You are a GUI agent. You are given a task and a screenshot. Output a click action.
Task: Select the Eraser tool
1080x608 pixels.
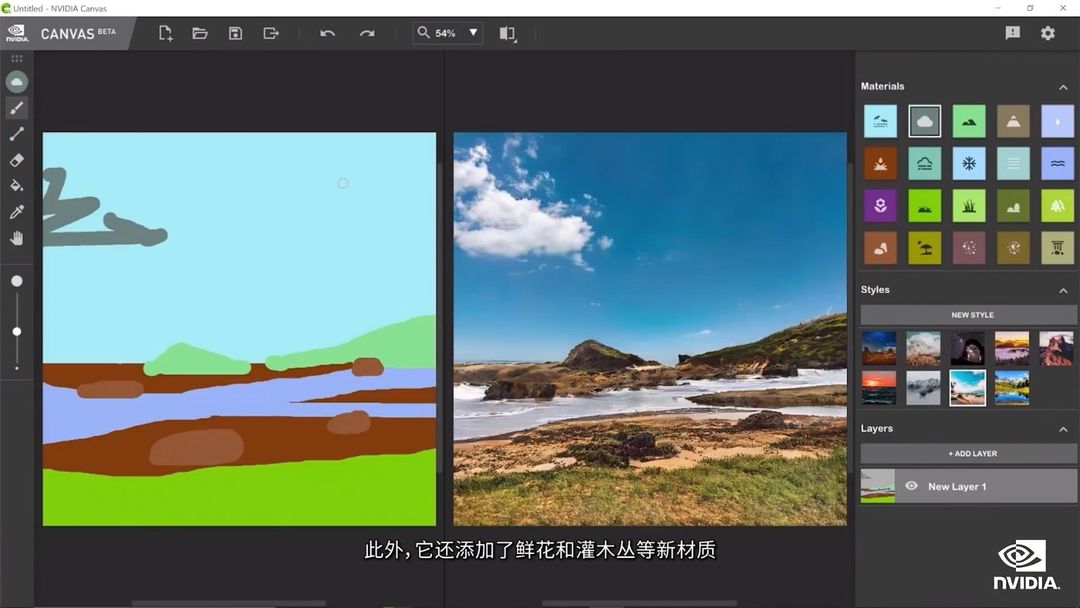pos(17,160)
